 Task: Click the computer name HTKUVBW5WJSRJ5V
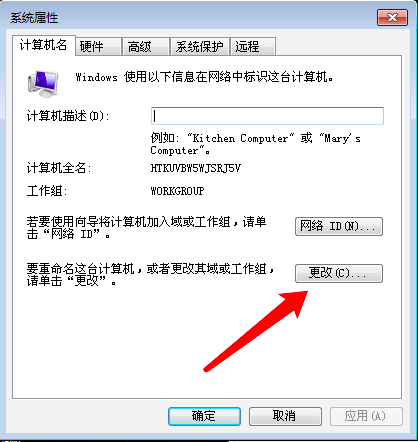click(196, 168)
